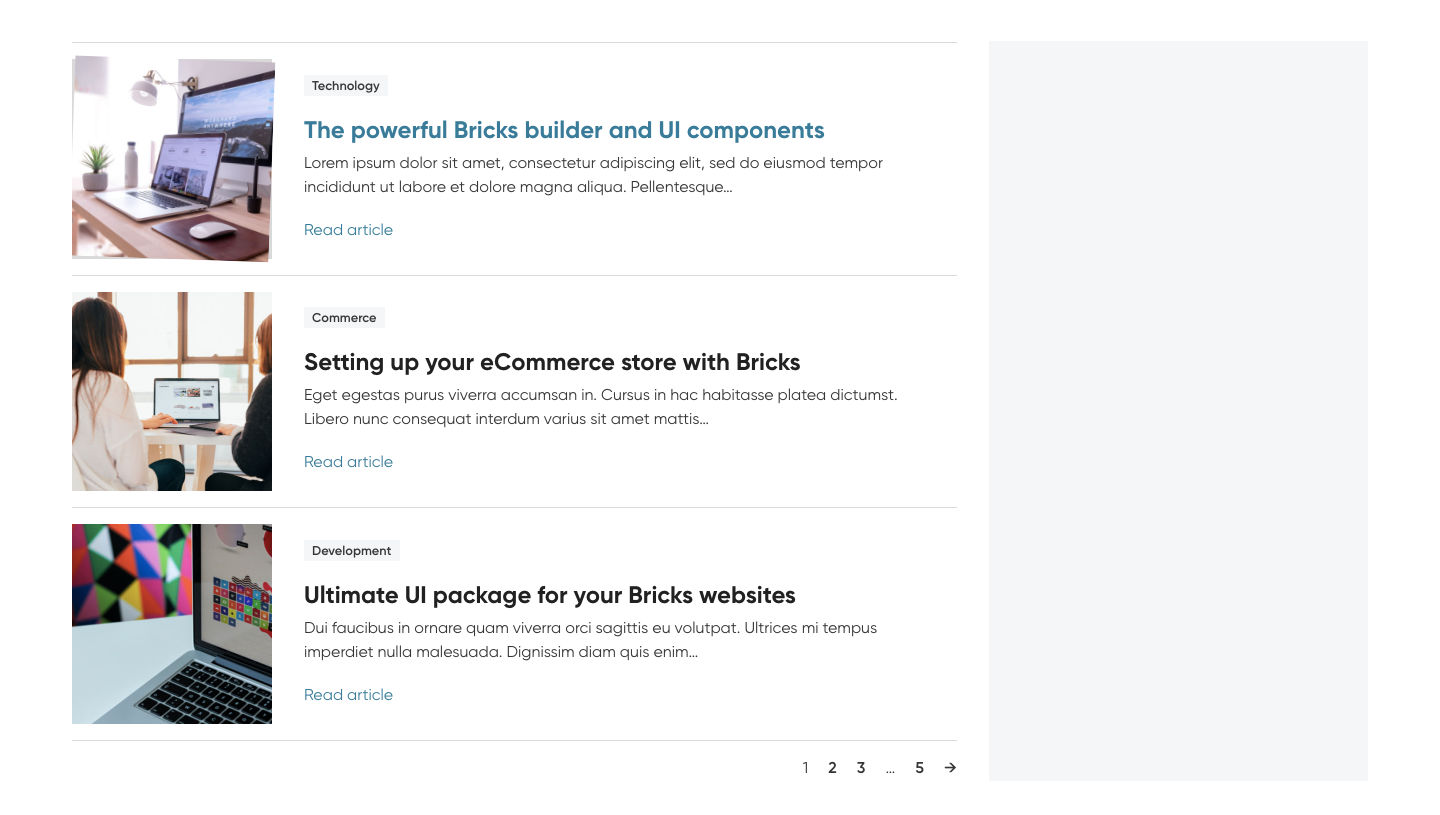
Task: Select the Technology category tag
Action: pos(346,86)
